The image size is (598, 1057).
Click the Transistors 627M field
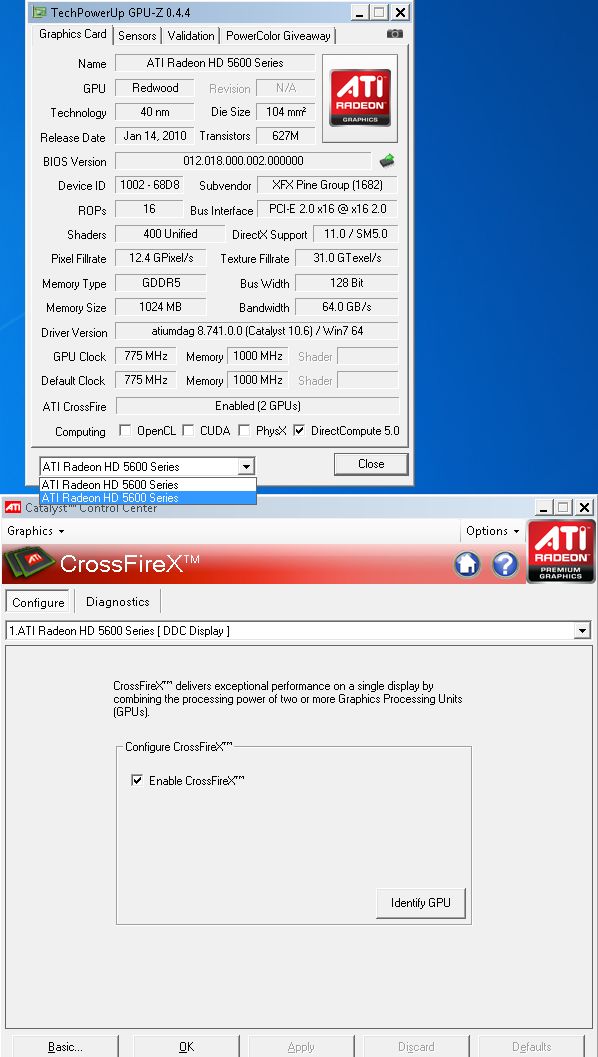pyautogui.click(x=286, y=135)
